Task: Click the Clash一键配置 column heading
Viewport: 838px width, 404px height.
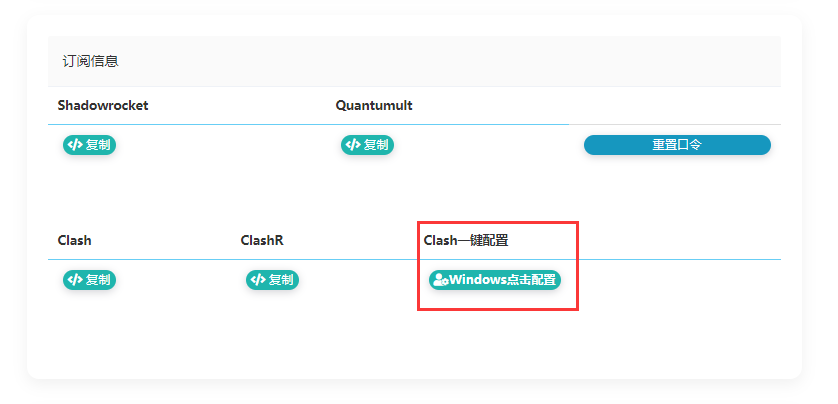Action: click(466, 240)
